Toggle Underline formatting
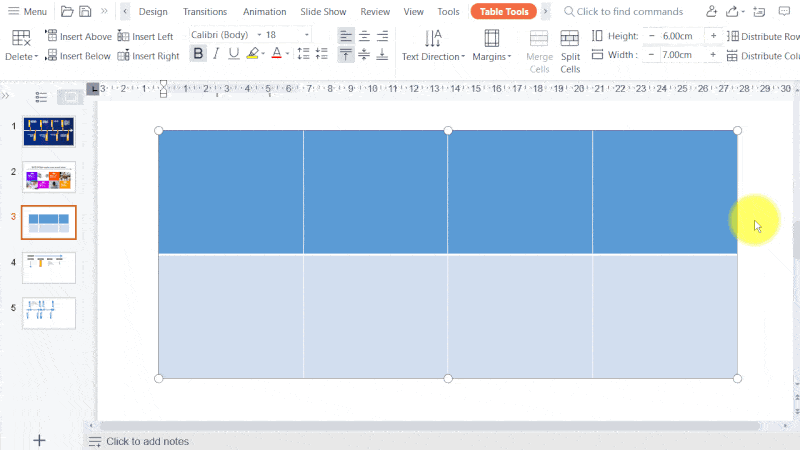 pos(234,53)
